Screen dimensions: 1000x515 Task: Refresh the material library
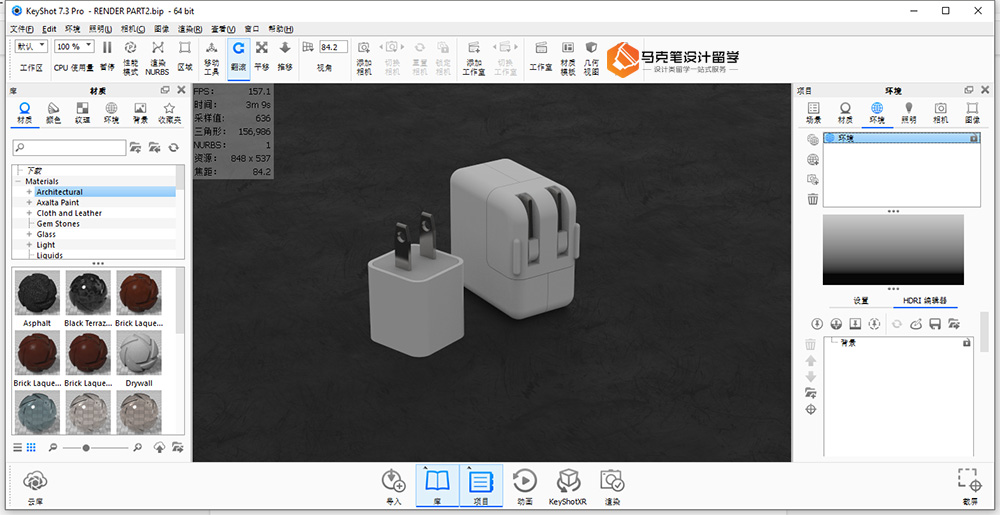pos(173,148)
